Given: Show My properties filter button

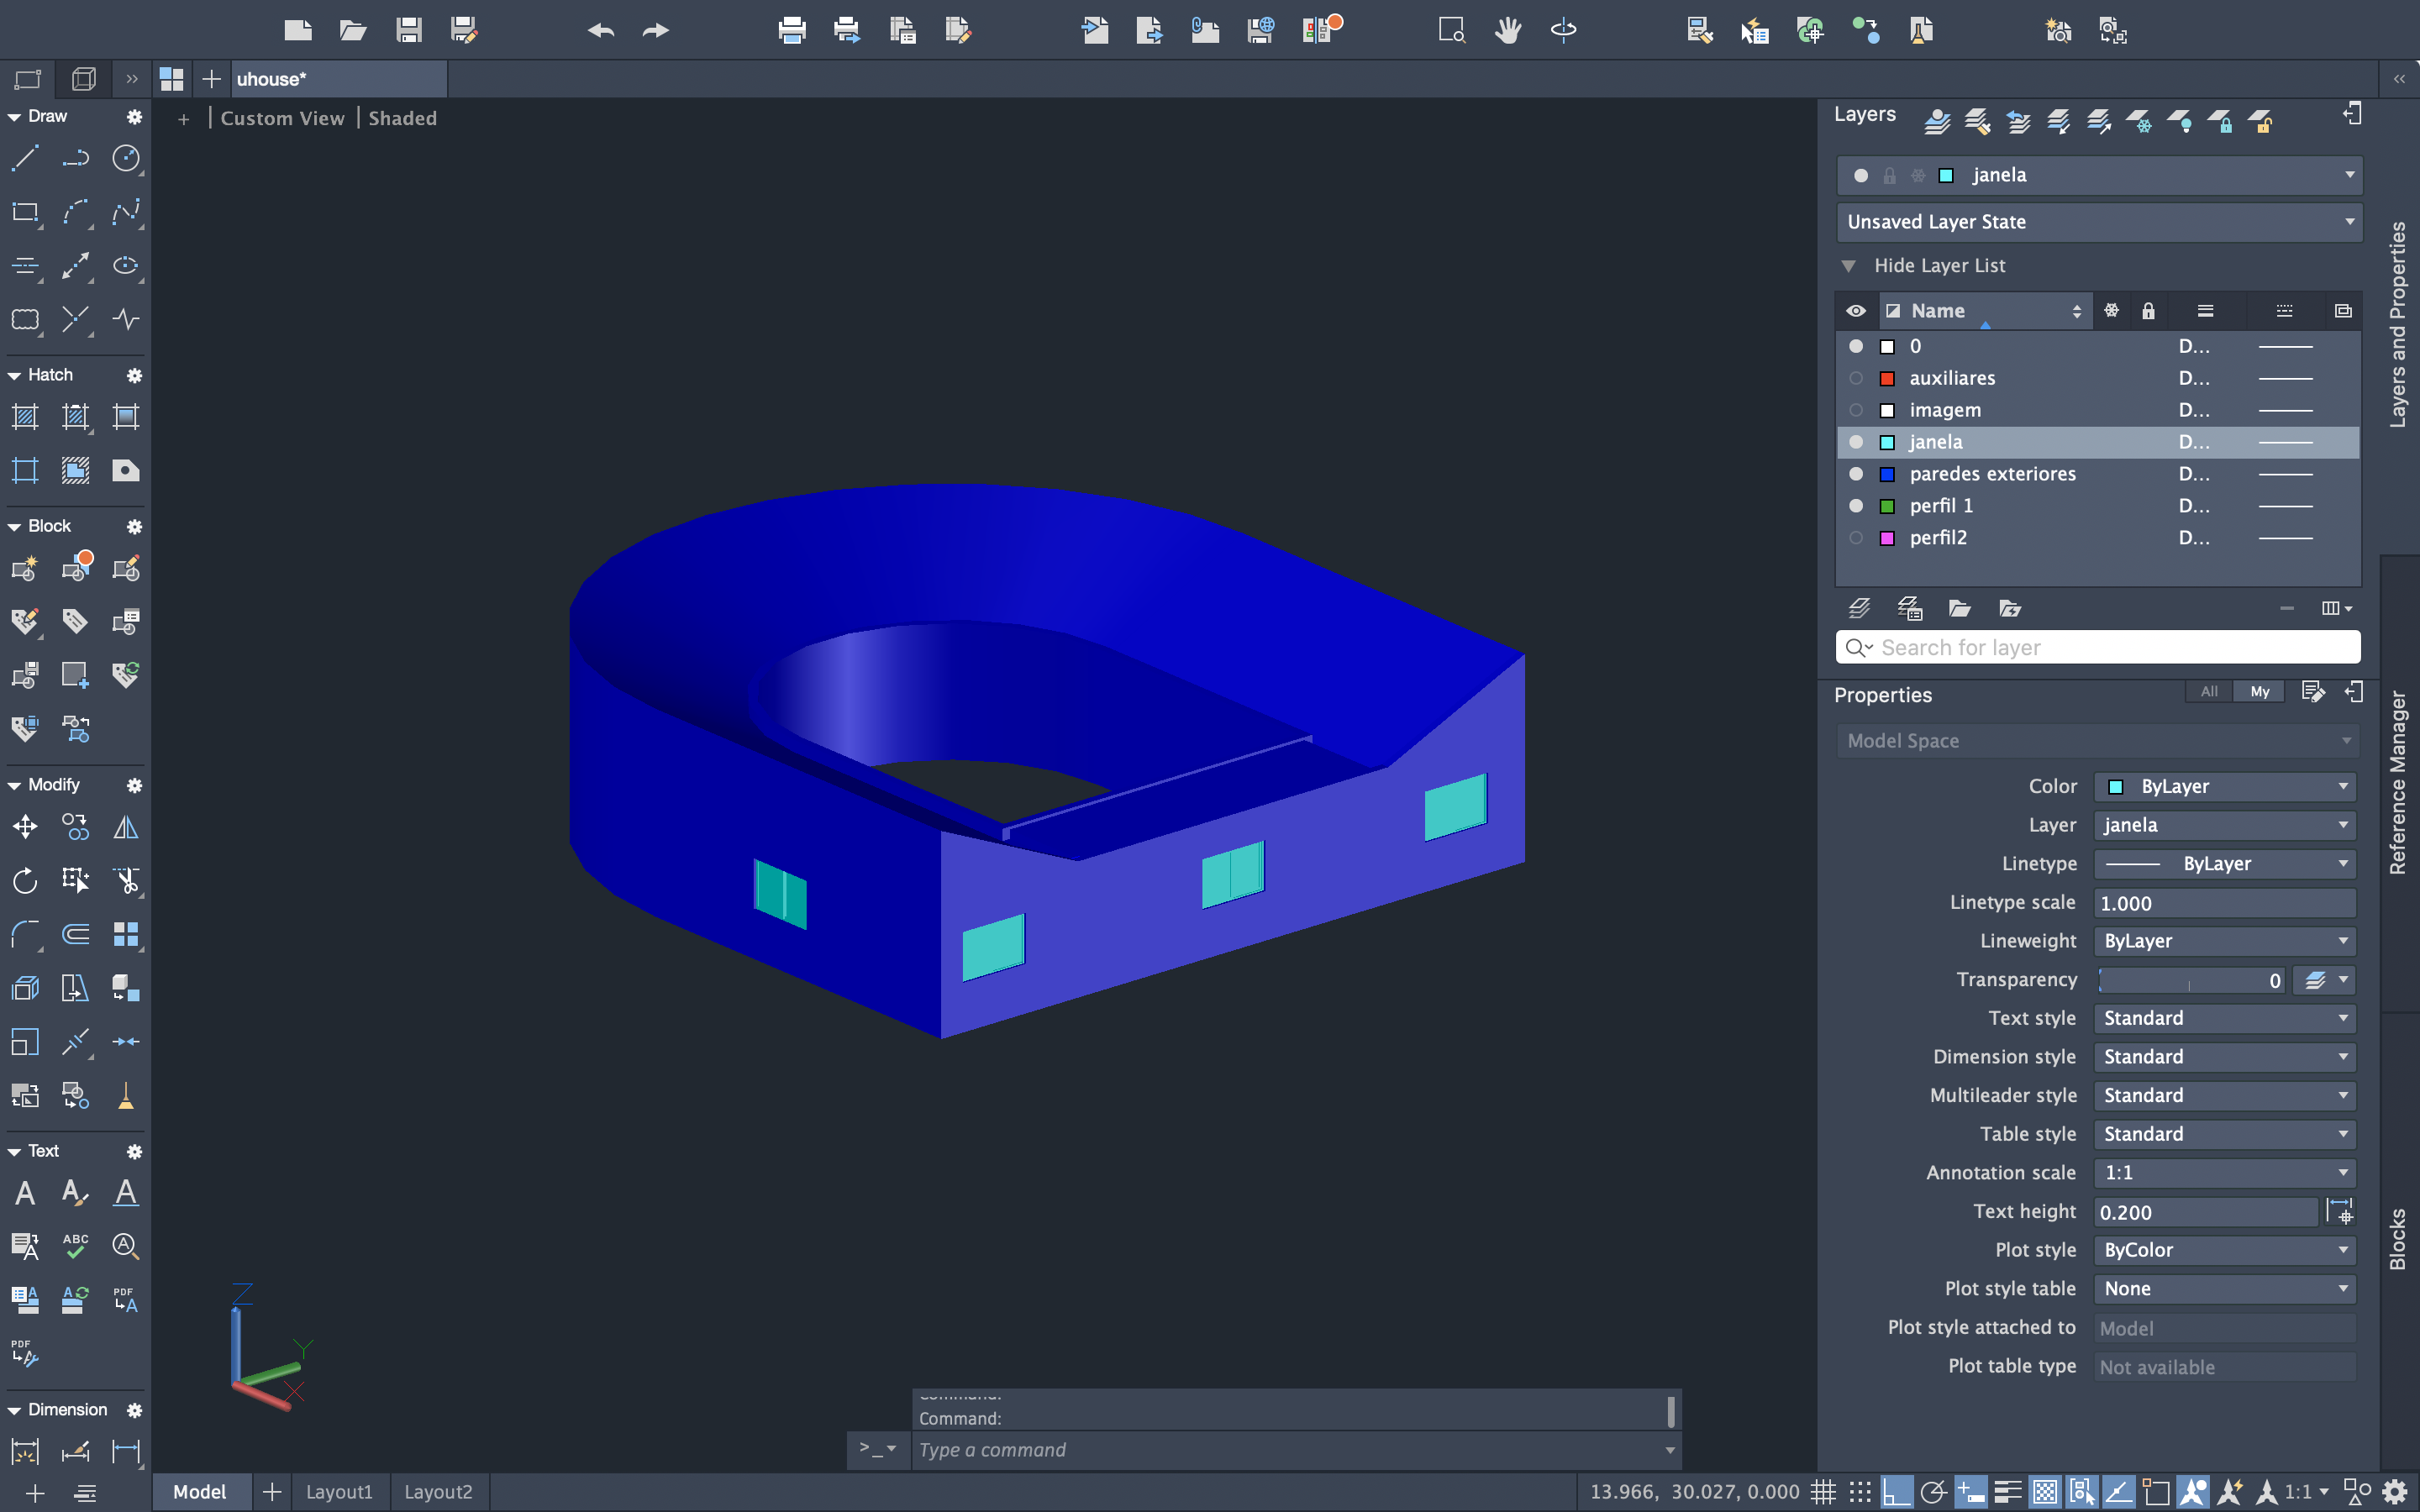Looking at the screenshot, I should click(2259, 691).
